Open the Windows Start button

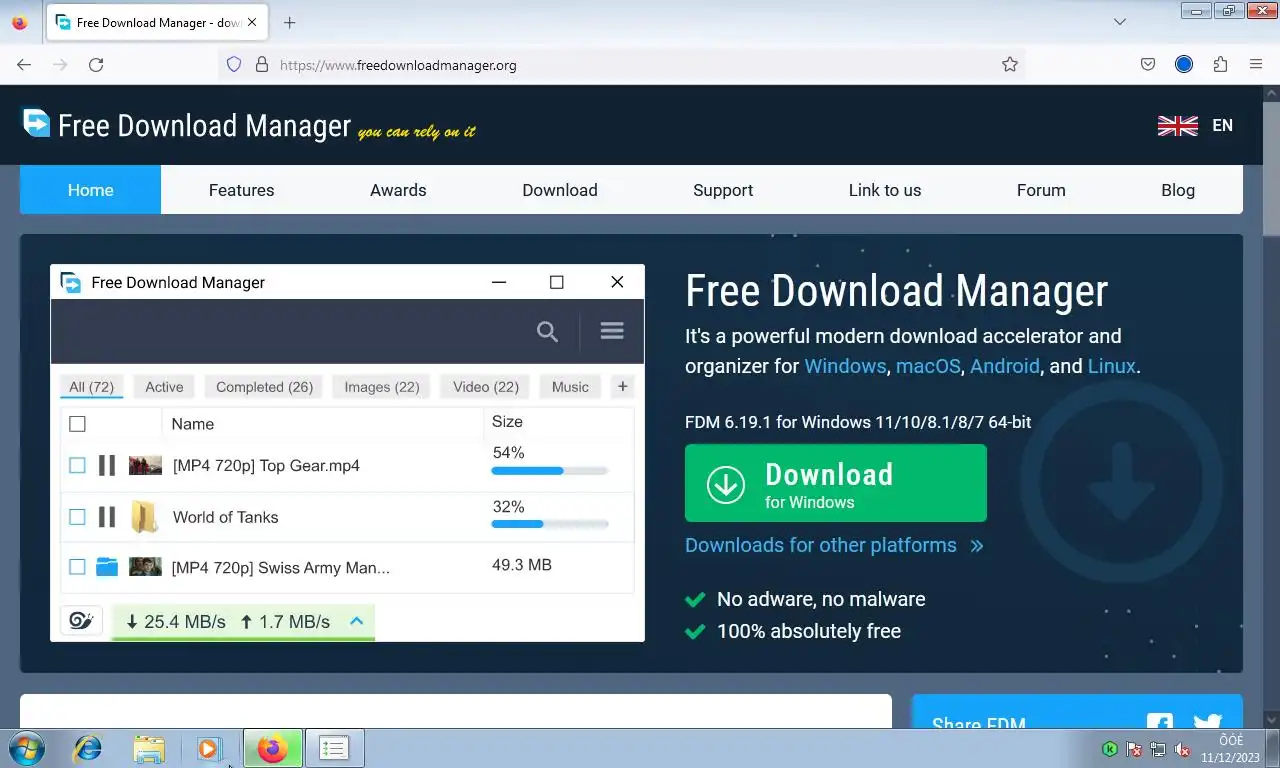[26, 748]
